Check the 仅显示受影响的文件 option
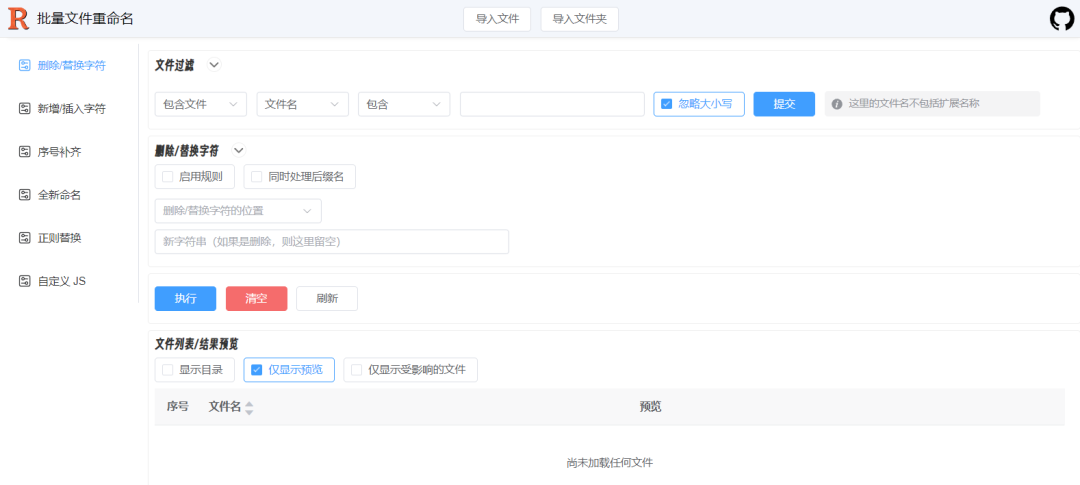The image size is (1080, 485). [357, 370]
